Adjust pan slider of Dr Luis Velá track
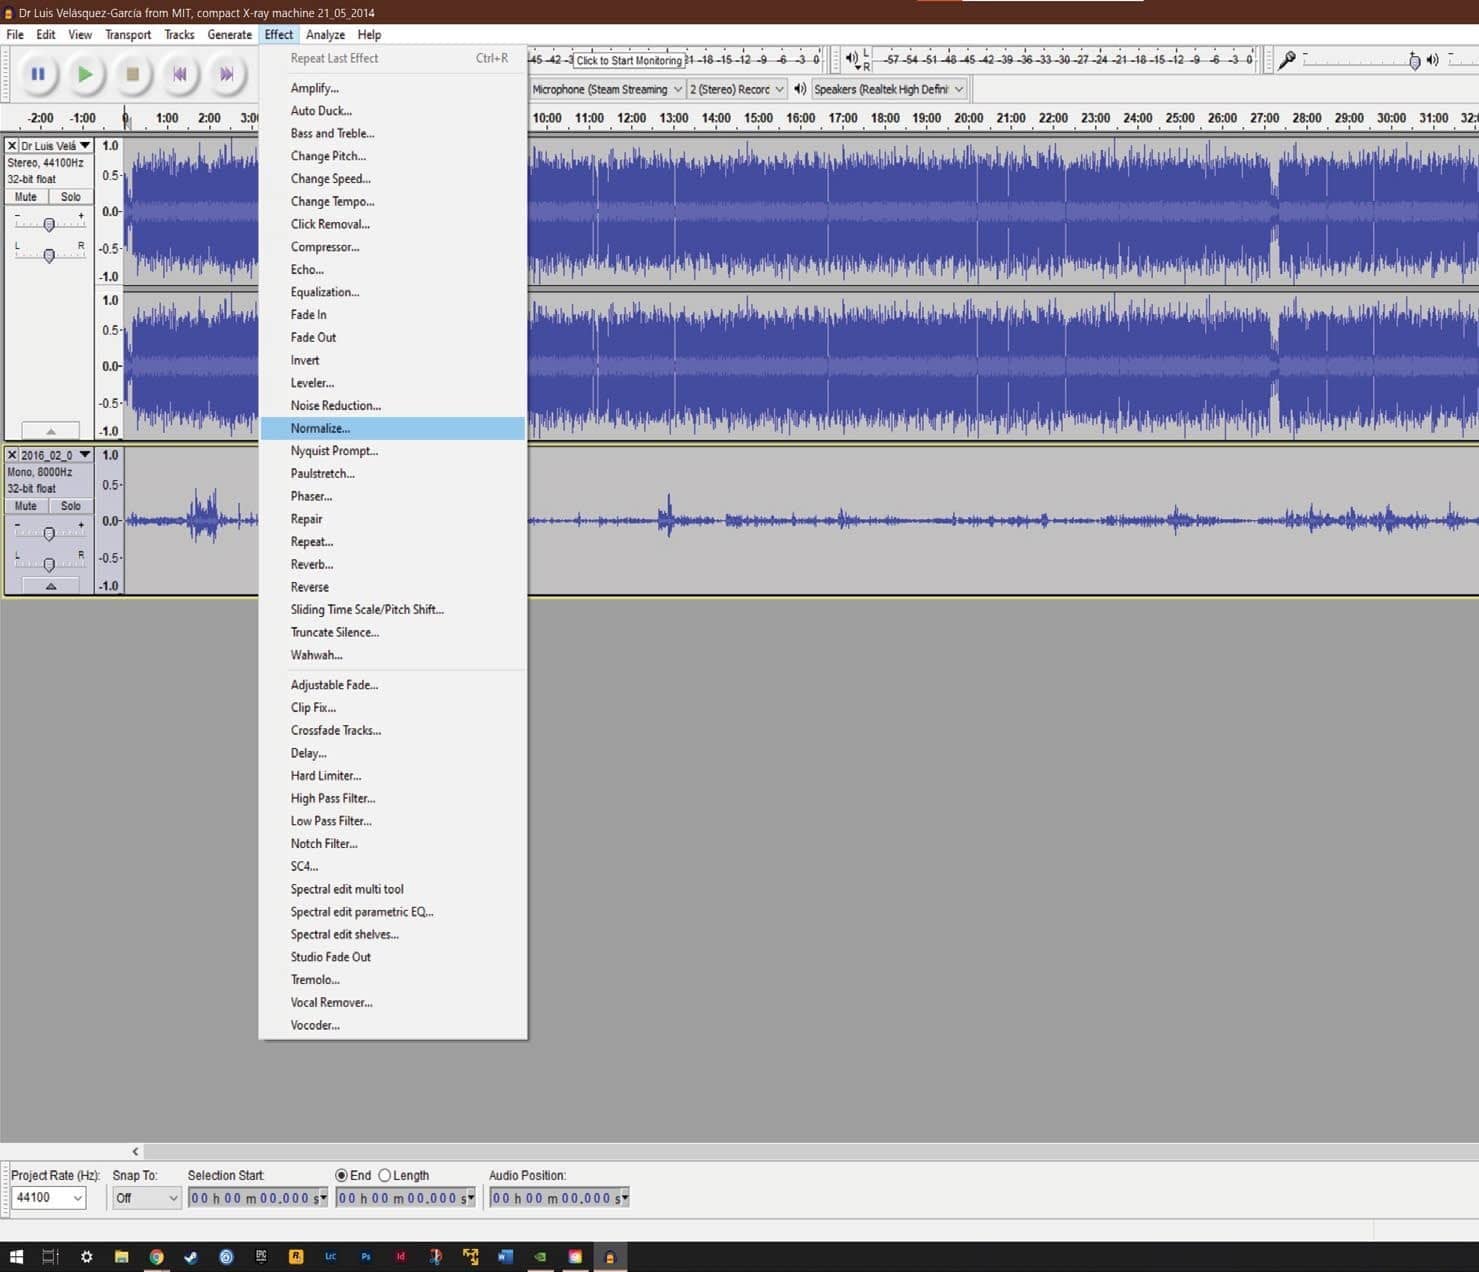1479x1272 pixels. [49, 255]
